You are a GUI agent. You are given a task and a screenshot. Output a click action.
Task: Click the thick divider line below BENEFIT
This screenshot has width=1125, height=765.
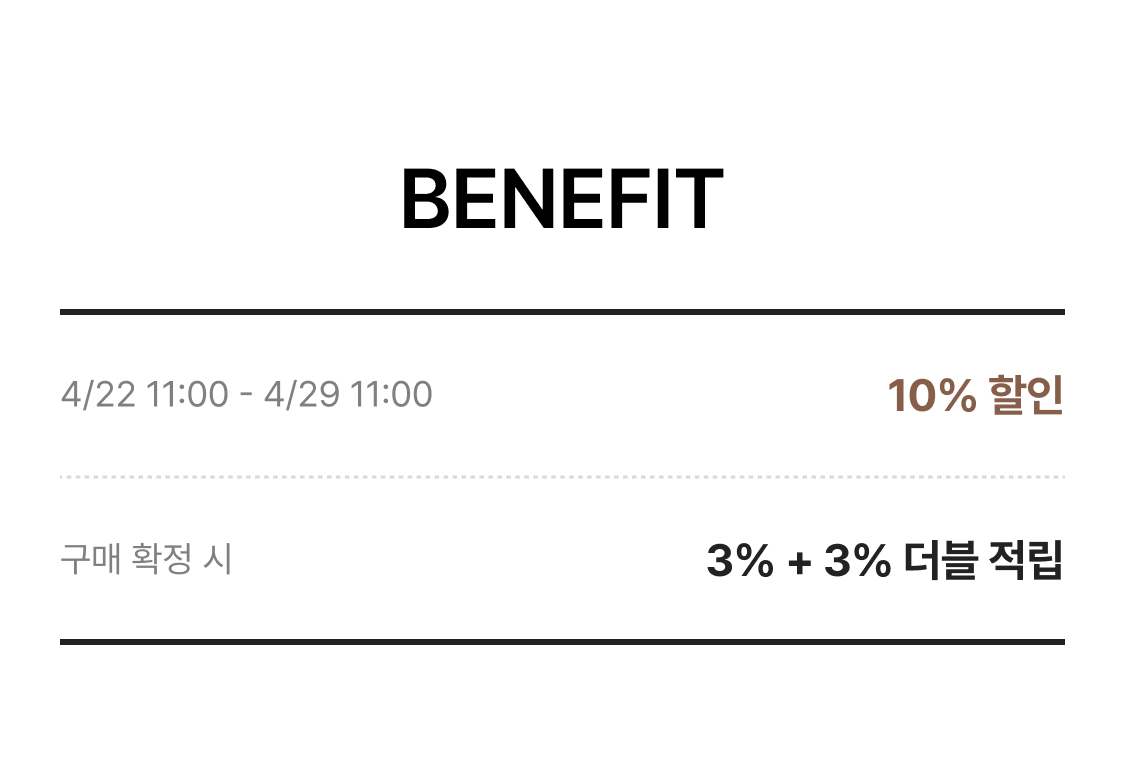tap(562, 312)
